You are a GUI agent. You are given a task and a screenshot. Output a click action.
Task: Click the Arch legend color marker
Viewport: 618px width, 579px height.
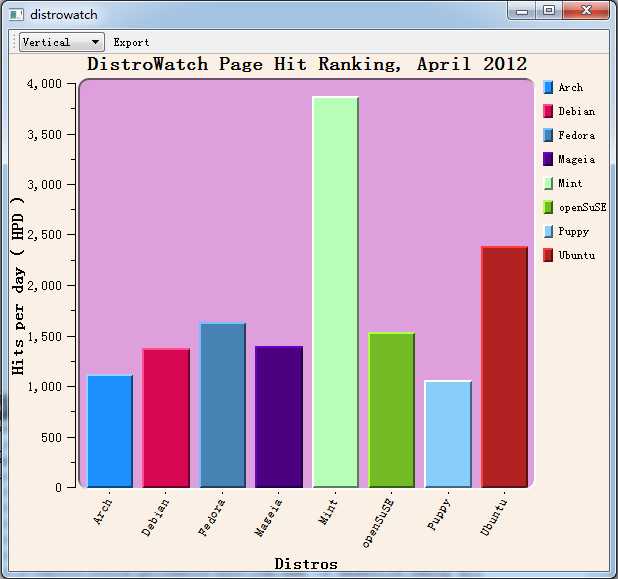tap(548, 87)
